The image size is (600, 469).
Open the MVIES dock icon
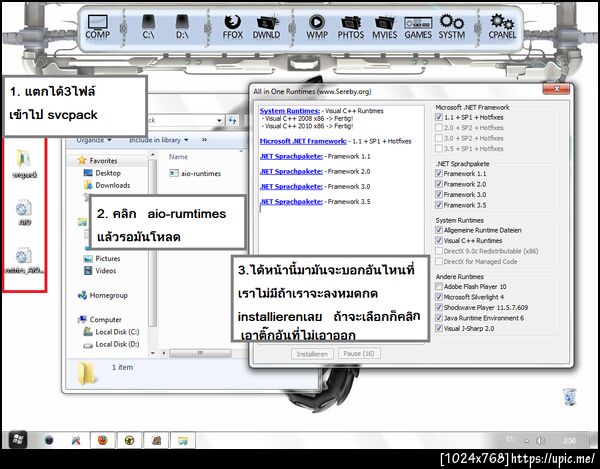coord(385,27)
